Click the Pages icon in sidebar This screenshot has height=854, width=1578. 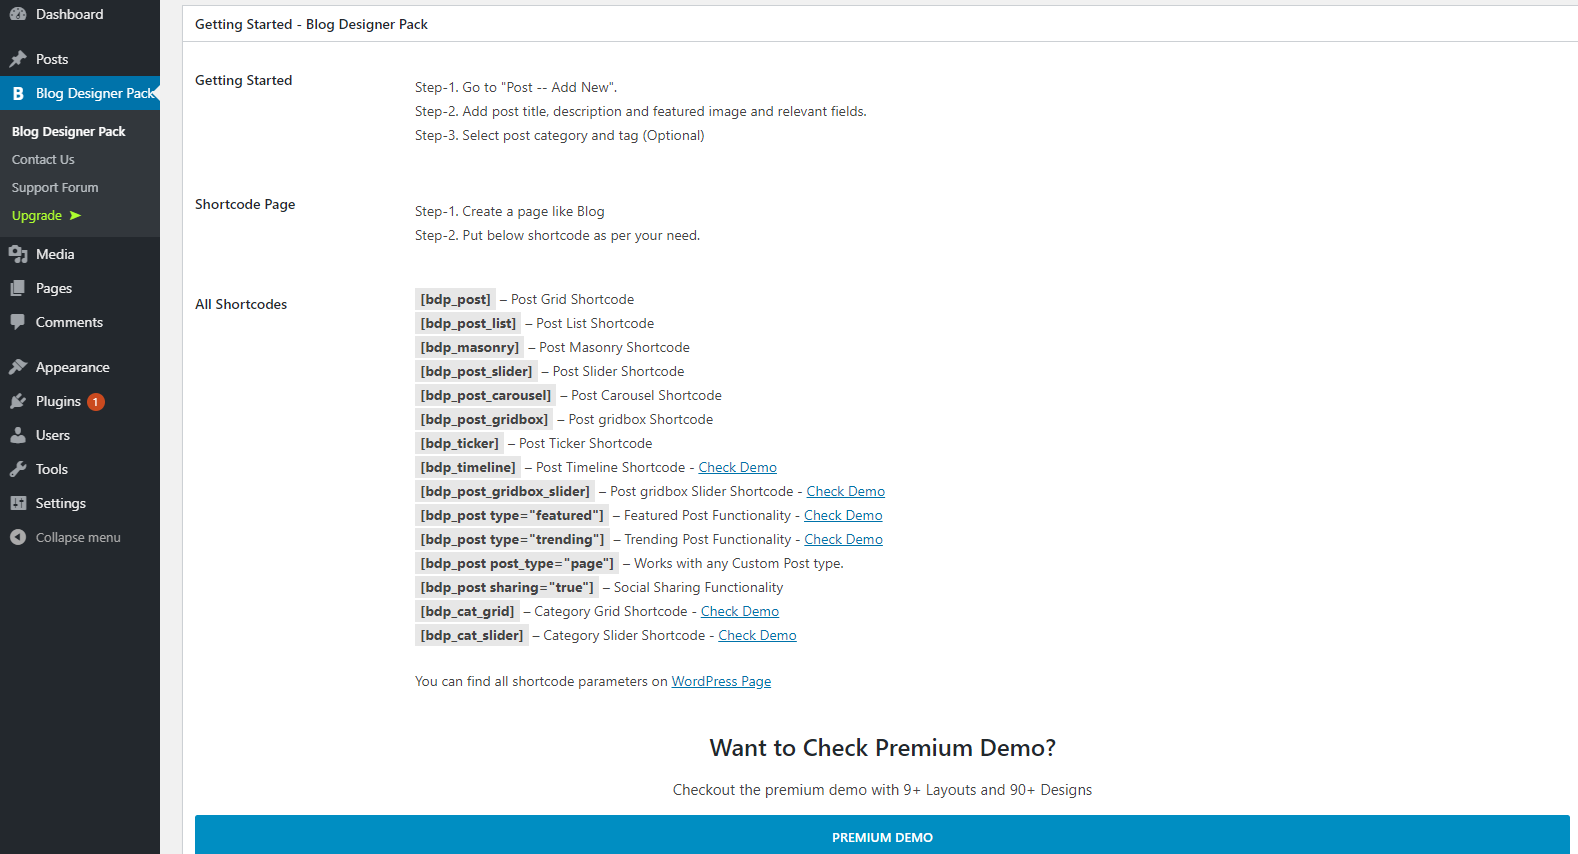click(x=18, y=288)
